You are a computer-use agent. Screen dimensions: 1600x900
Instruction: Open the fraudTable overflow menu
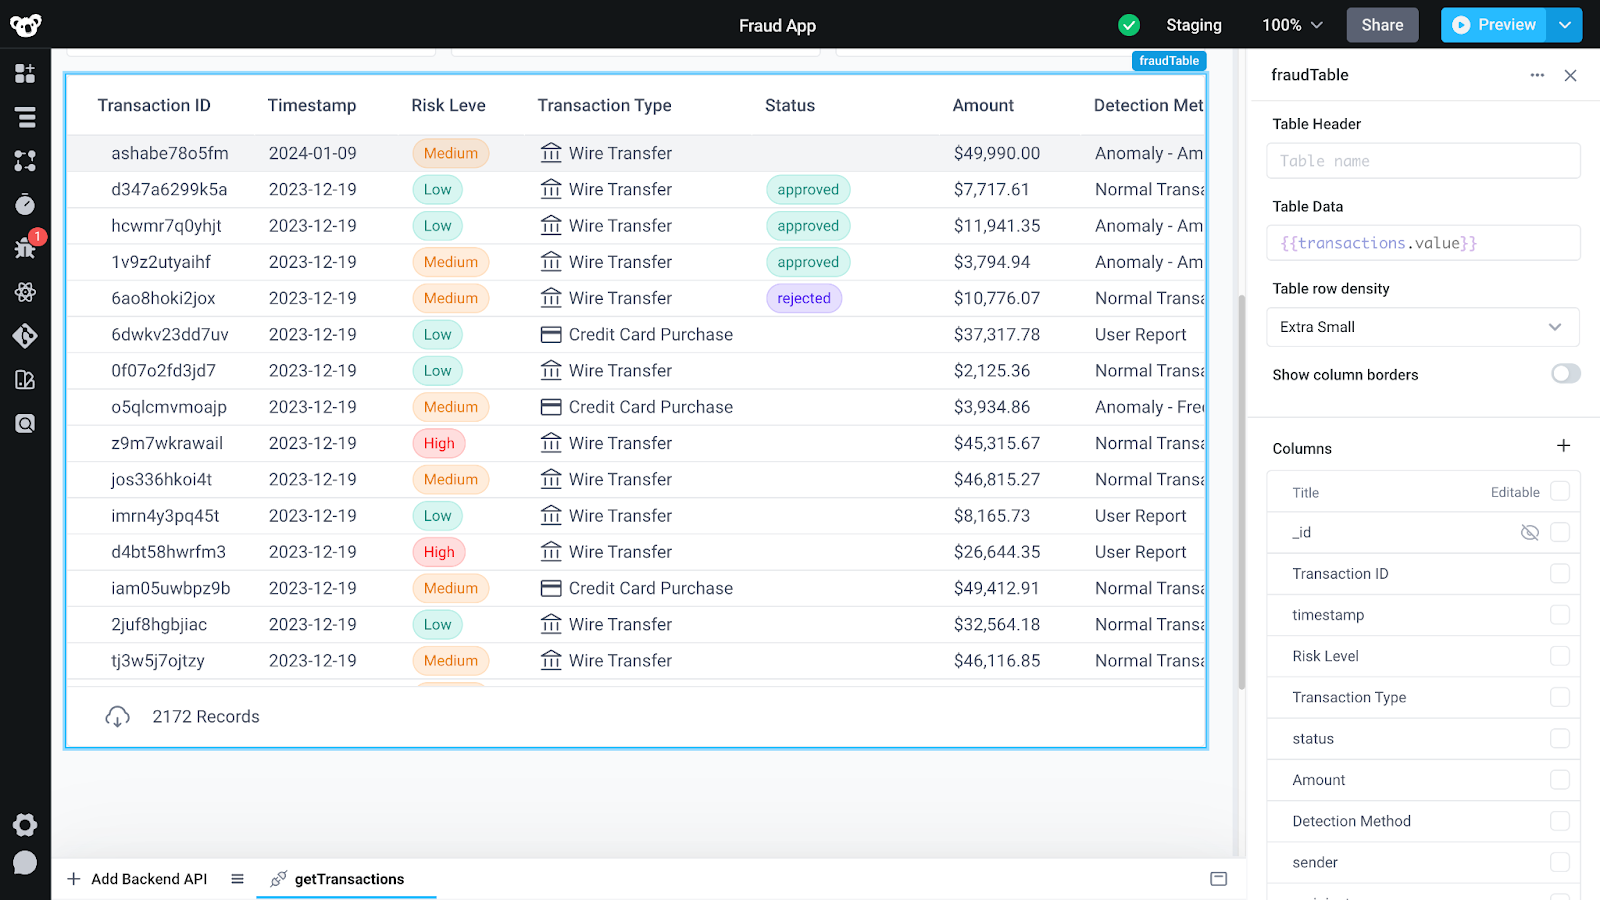[x=1536, y=75]
